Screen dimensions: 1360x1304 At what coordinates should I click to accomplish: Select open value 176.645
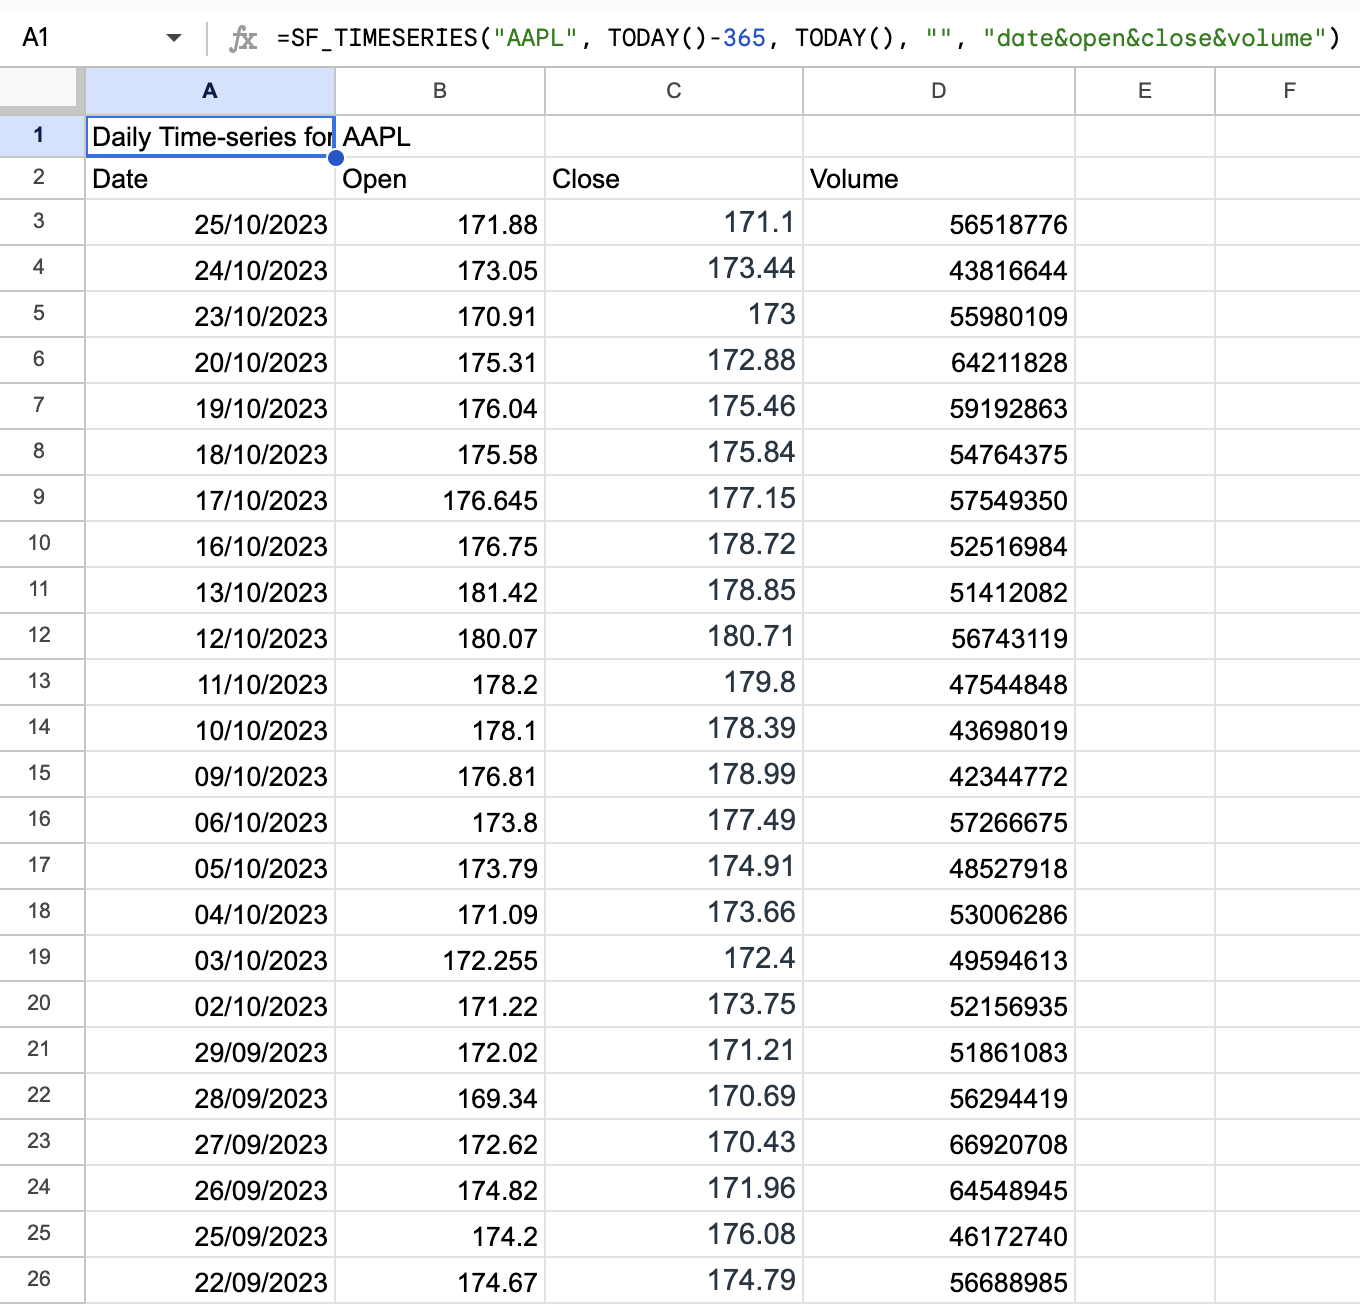(440, 498)
